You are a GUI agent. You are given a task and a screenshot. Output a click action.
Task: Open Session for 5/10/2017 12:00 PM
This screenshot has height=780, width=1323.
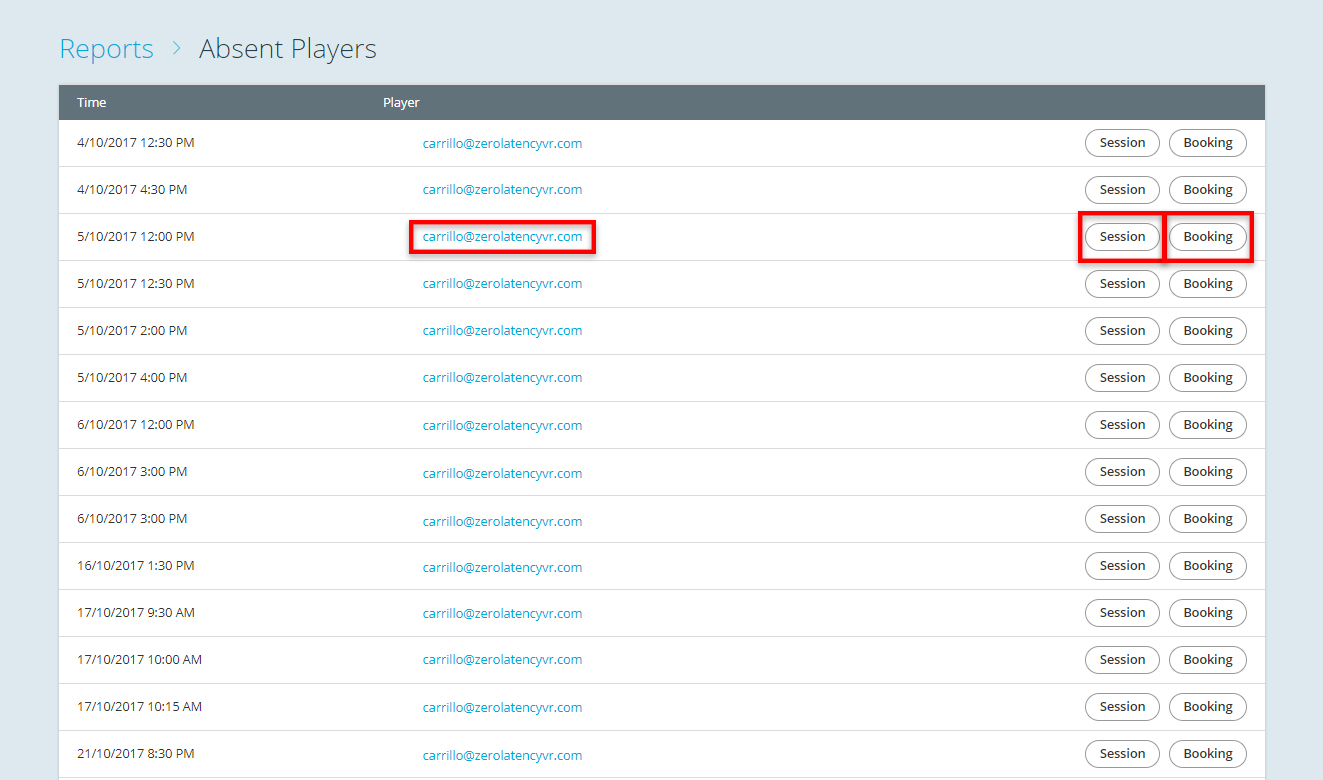pos(1122,237)
